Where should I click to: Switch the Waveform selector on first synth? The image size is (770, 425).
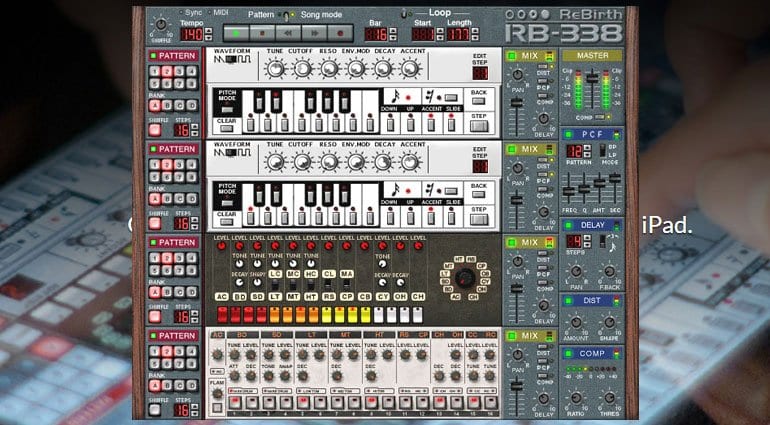tap(232, 59)
